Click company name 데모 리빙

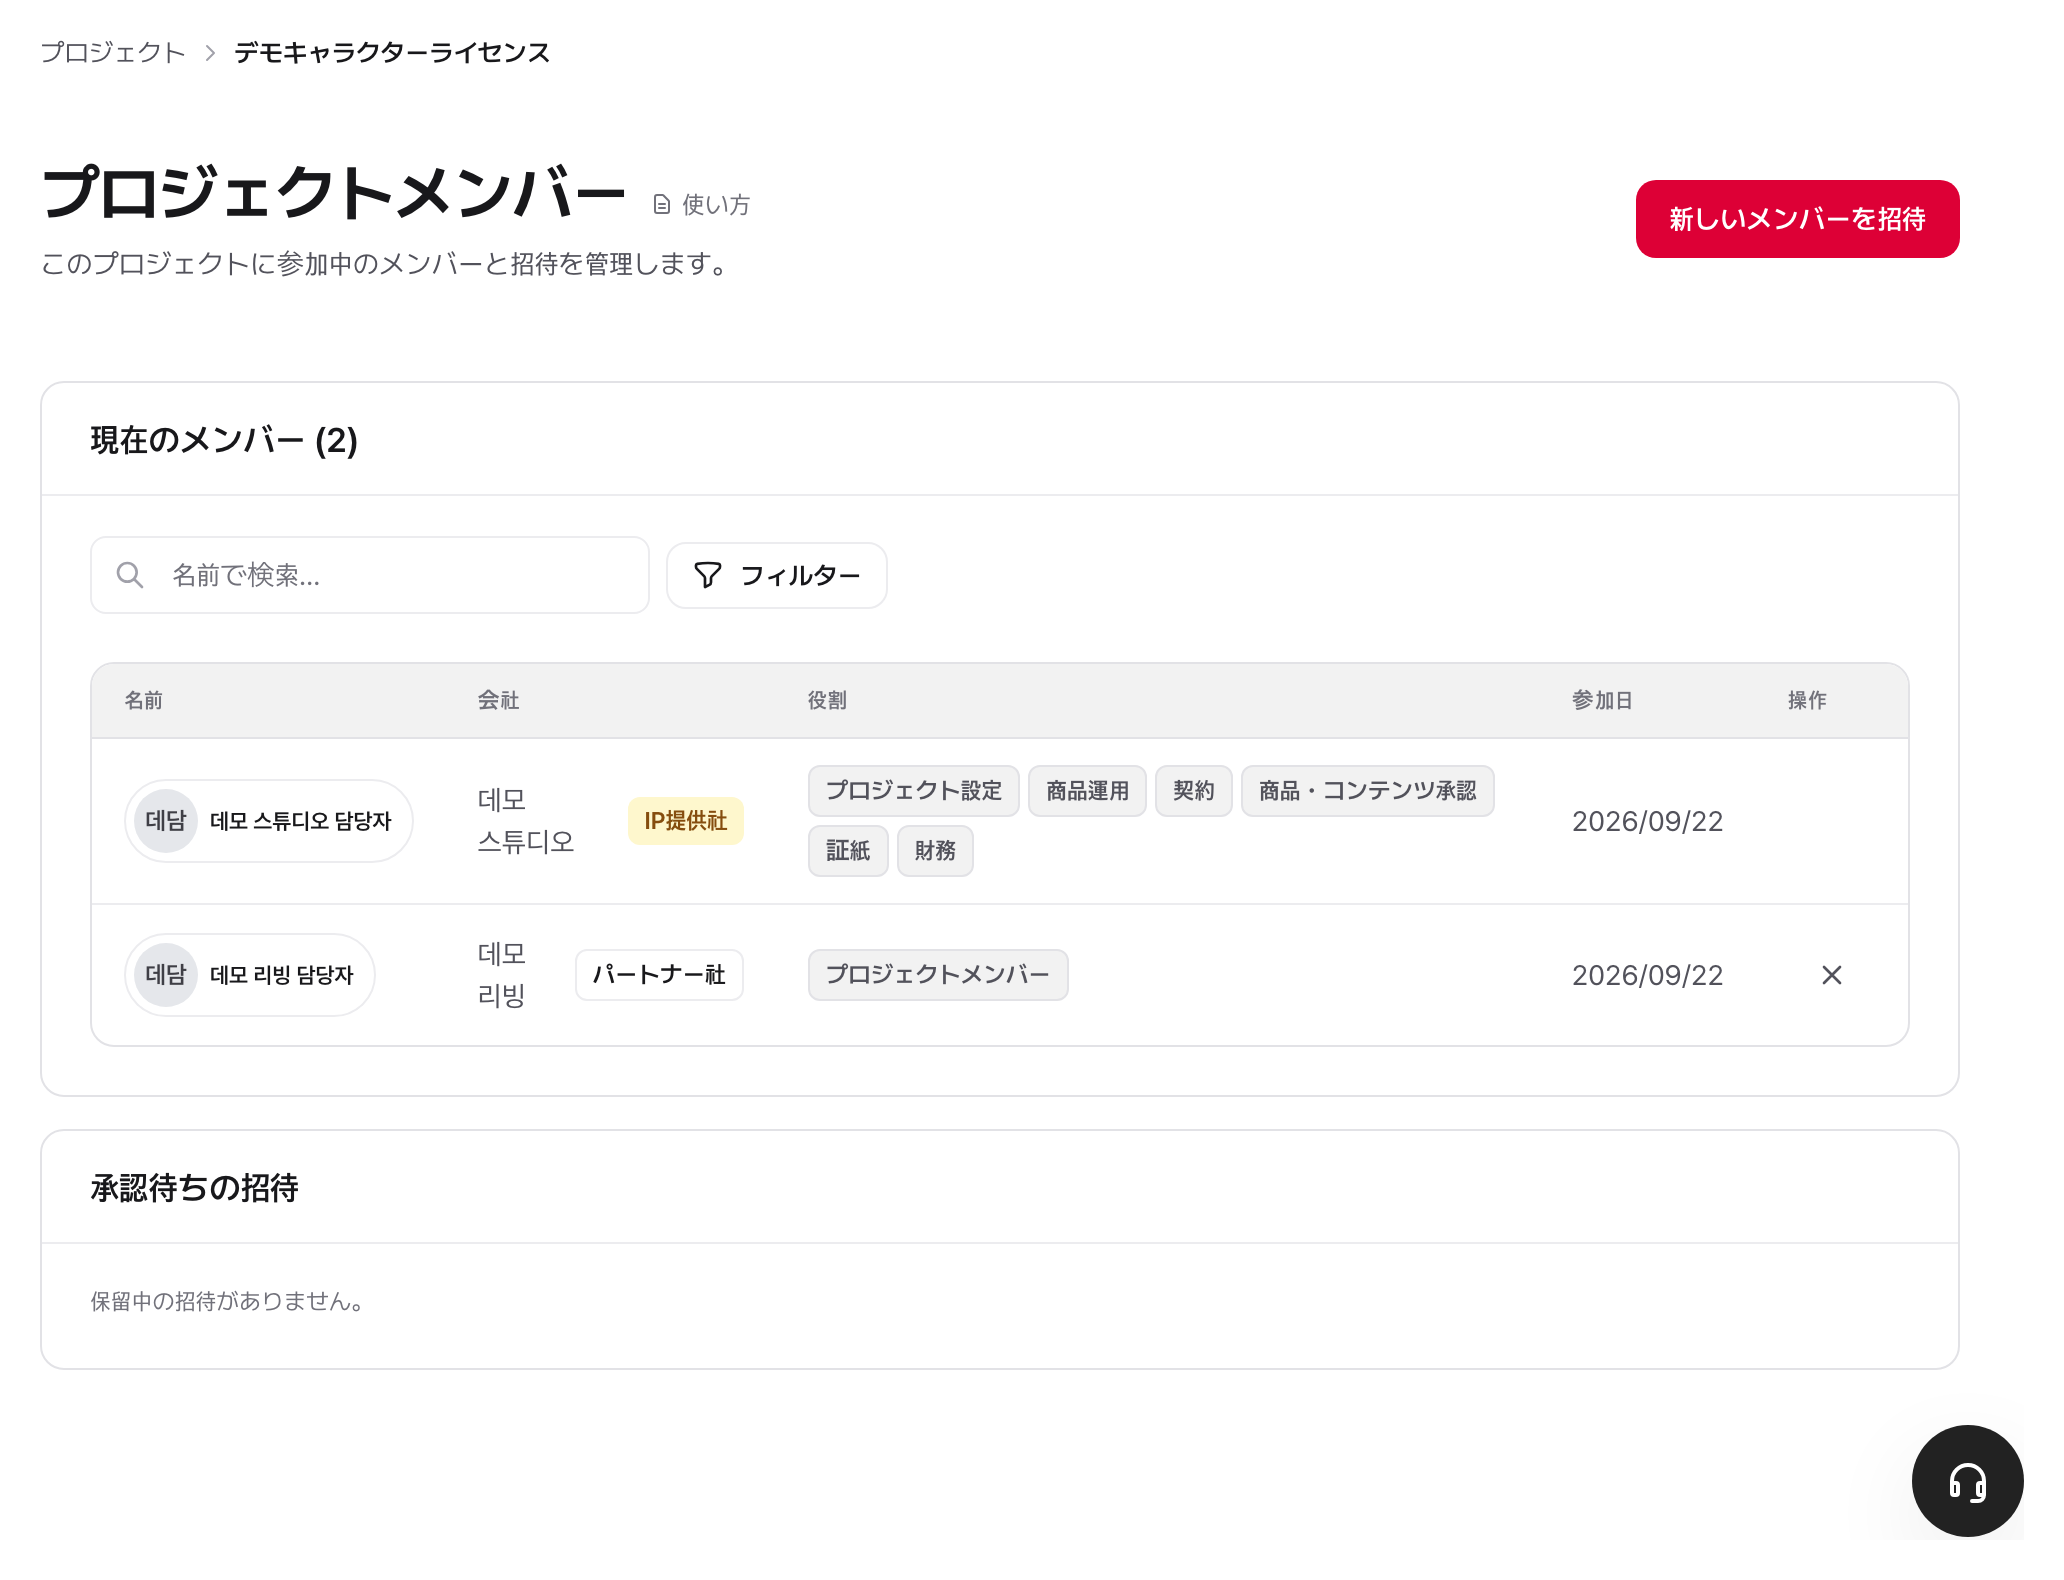point(502,975)
